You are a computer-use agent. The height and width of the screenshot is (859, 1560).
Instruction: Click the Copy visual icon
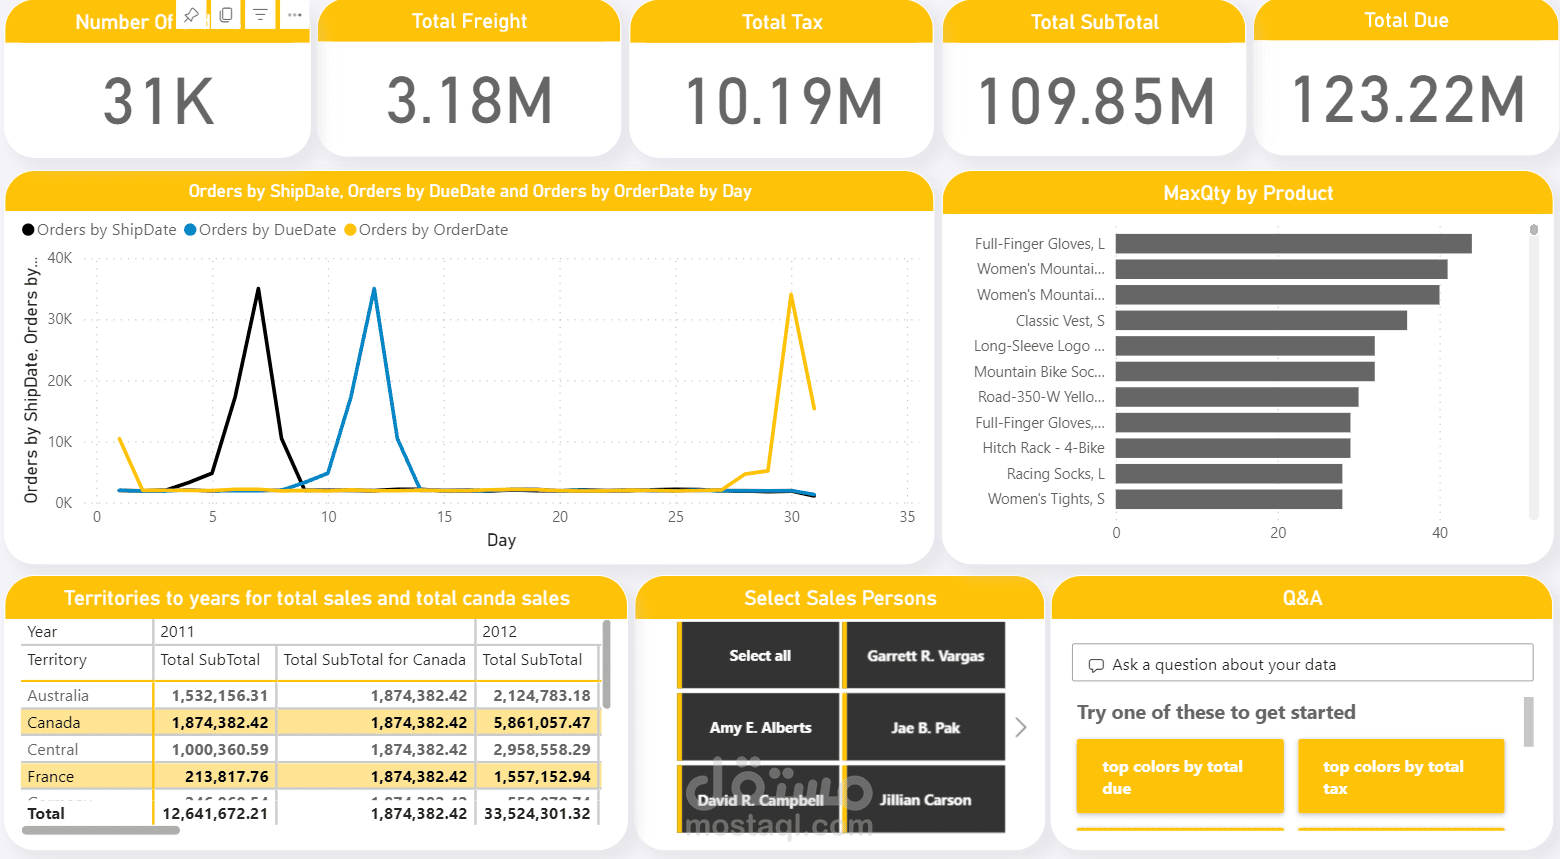coord(225,15)
